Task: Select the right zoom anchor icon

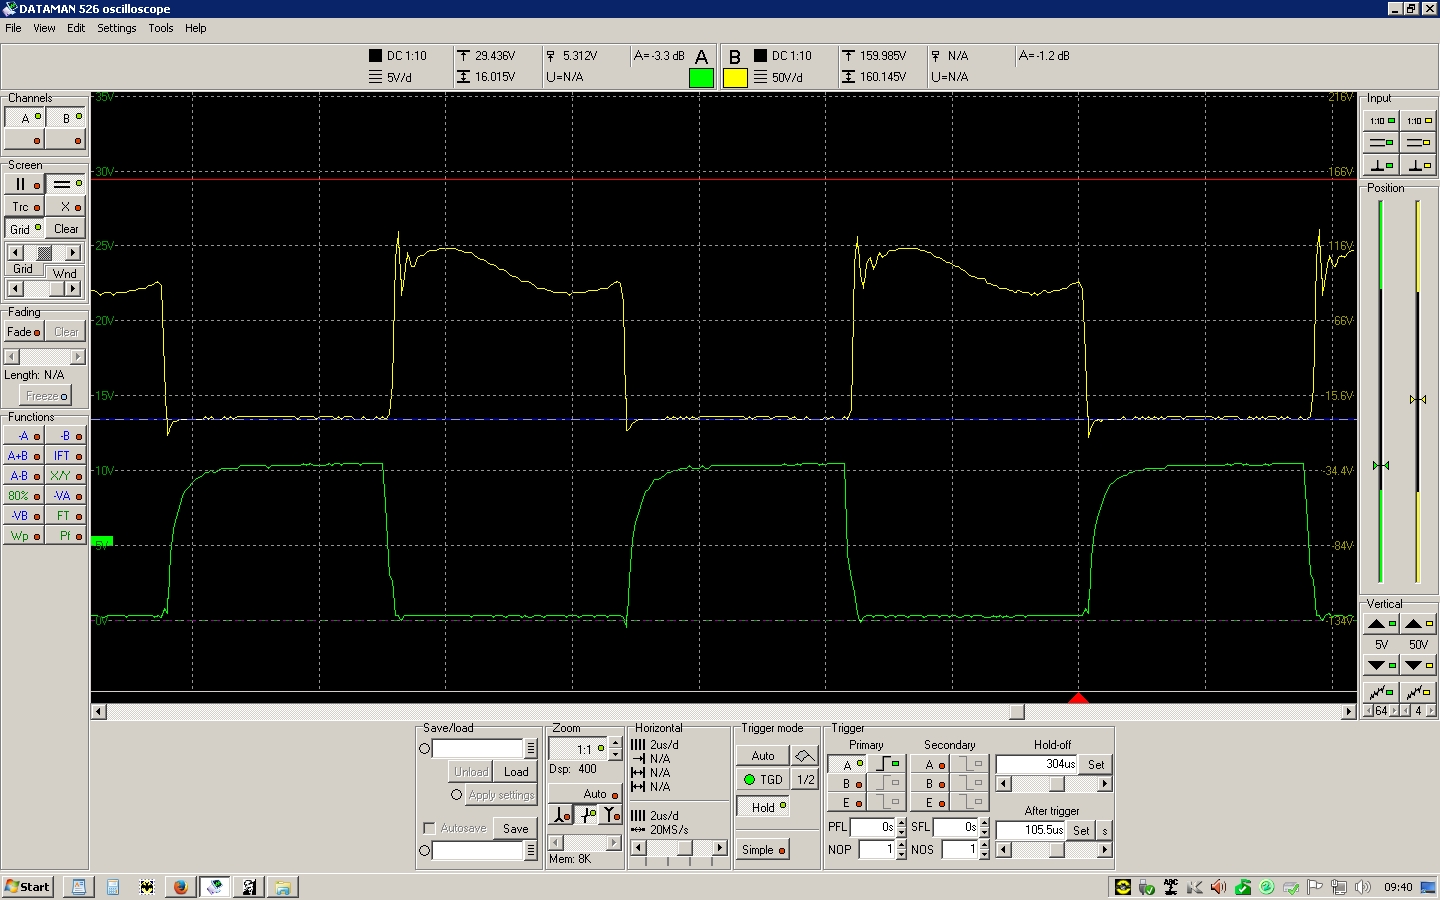Action: point(610,816)
